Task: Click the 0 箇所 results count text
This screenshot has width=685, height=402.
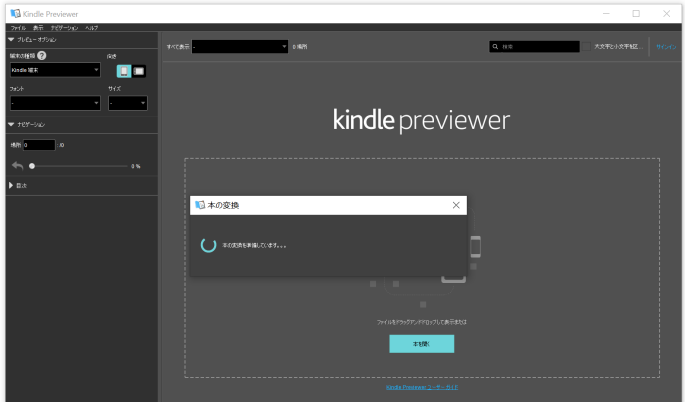Action: (x=300, y=46)
